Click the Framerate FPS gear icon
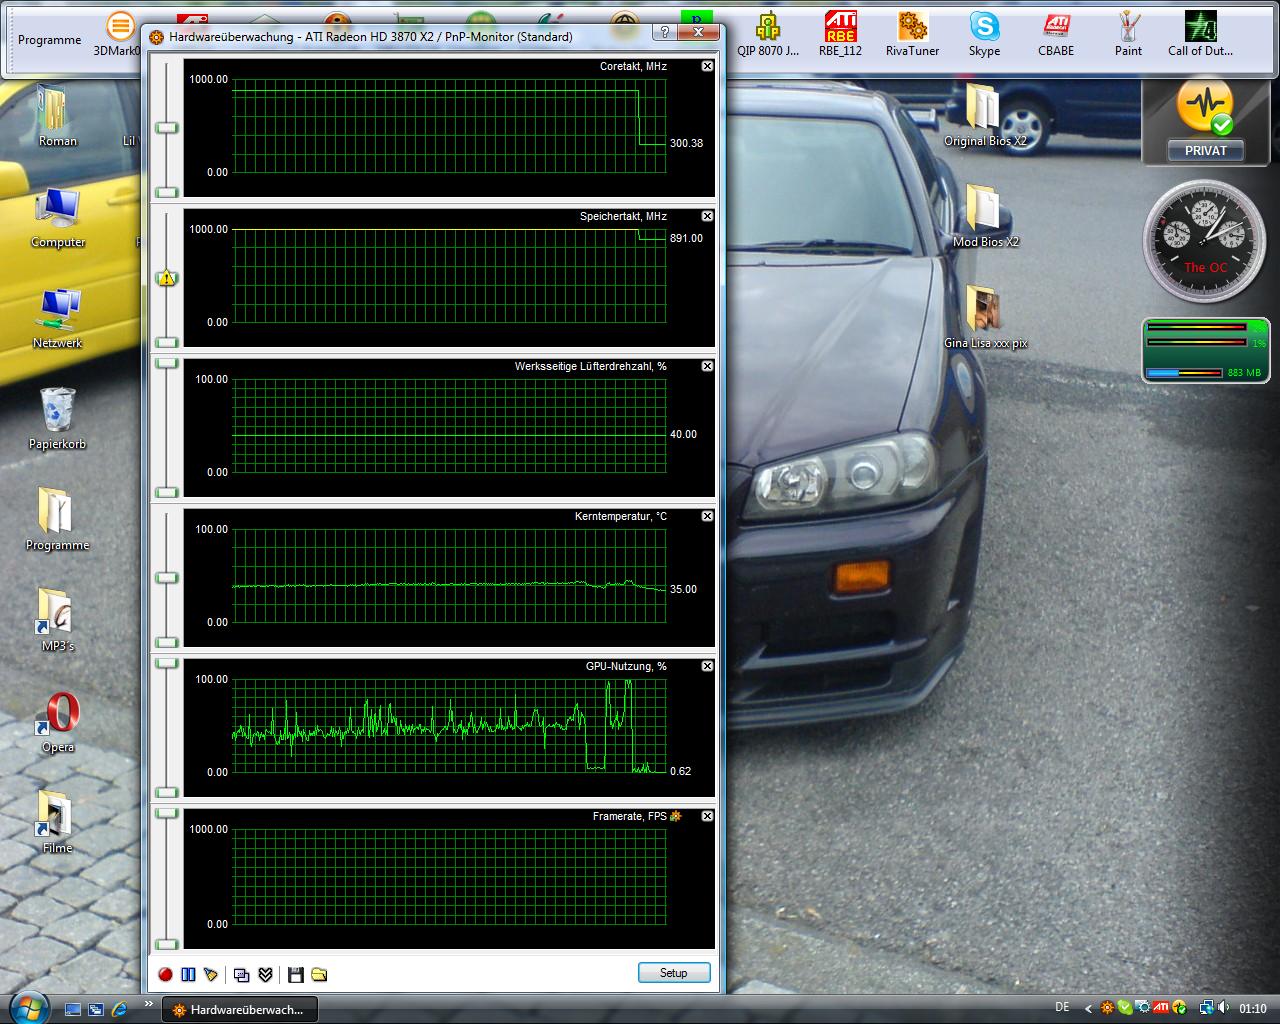The image size is (1280, 1024). 676,816
